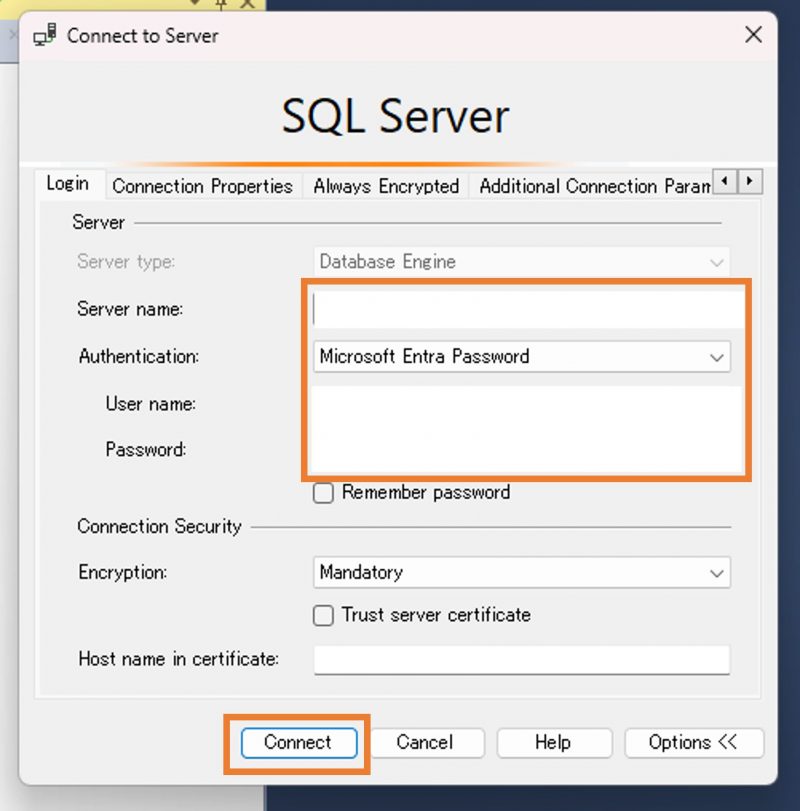The height and width of the screenshot is (811, 800).
Task: Switch to Connection Properties tab
Action: (202, 186)
